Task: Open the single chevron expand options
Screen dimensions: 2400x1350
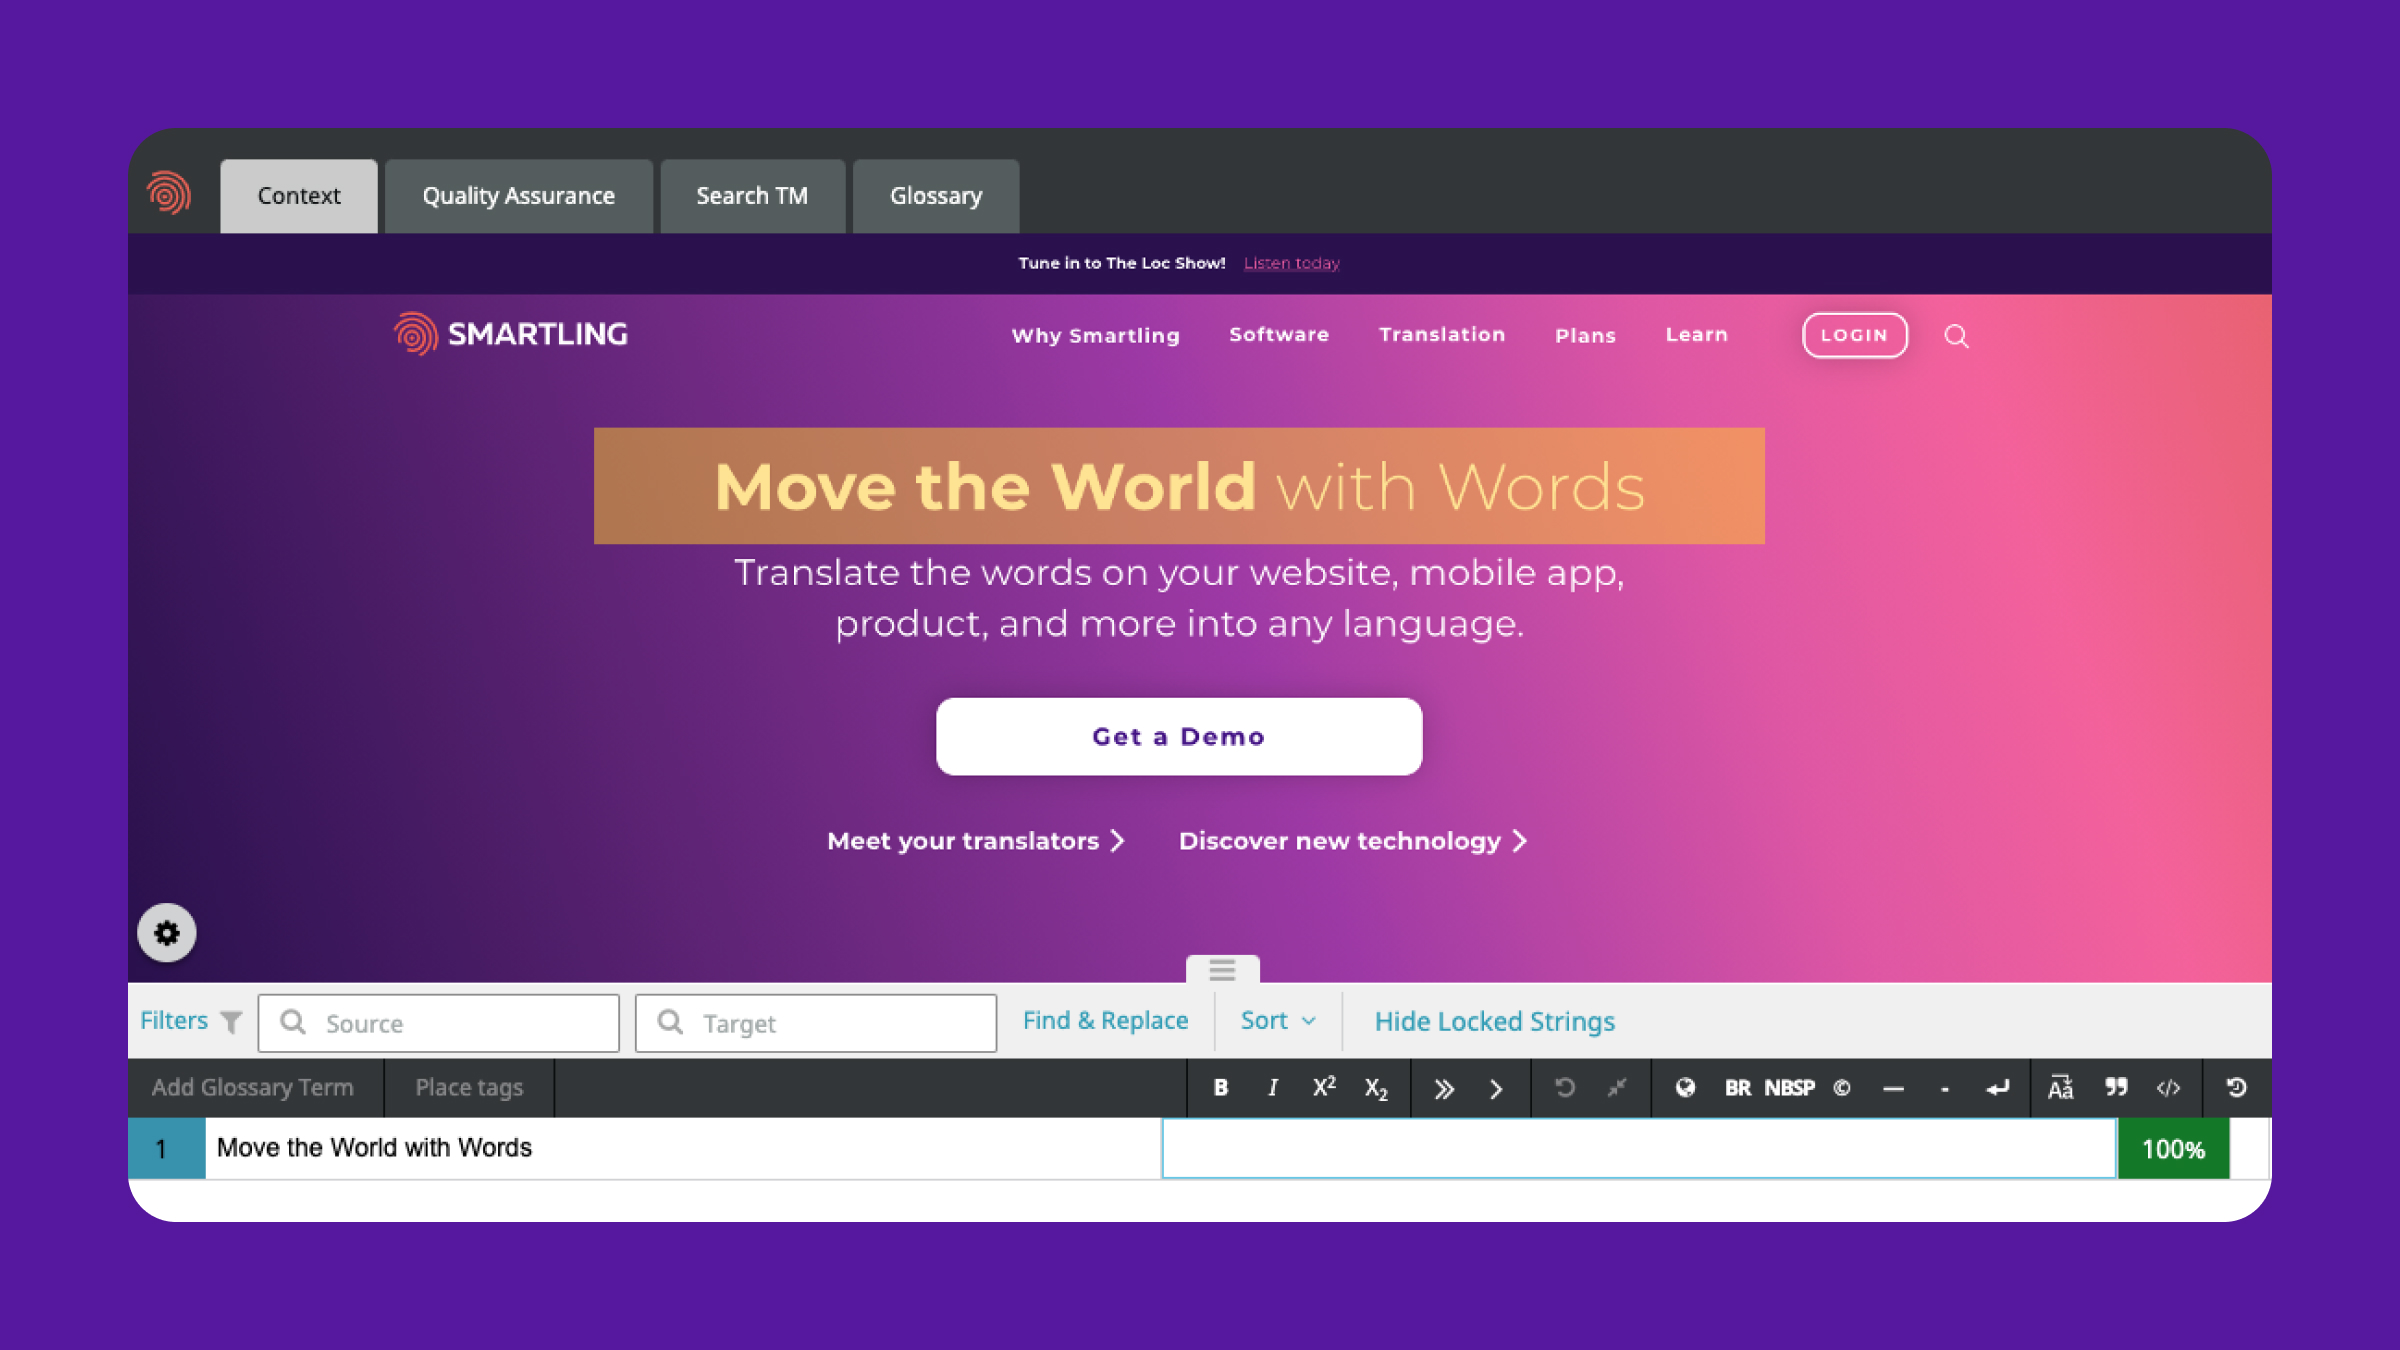Action: [1495, 1088]
